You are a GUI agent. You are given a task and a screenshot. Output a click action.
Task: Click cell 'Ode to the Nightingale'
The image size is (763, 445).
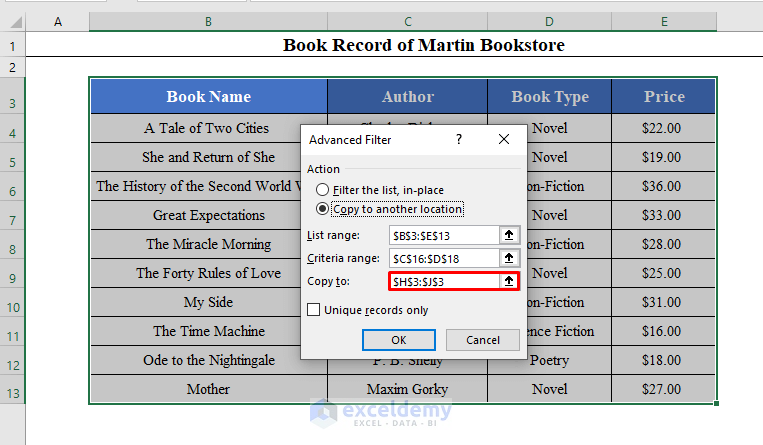click(x=209, y=360)
